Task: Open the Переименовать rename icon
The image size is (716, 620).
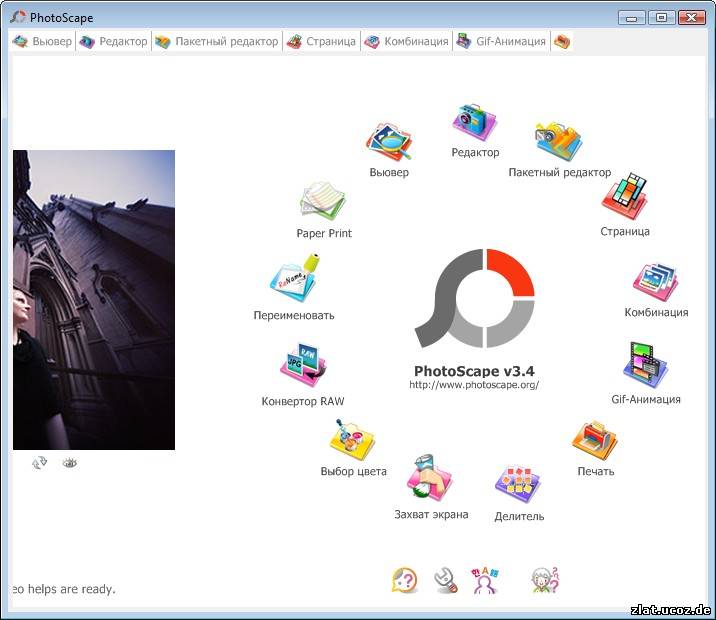Action: [x=294, y=278]
